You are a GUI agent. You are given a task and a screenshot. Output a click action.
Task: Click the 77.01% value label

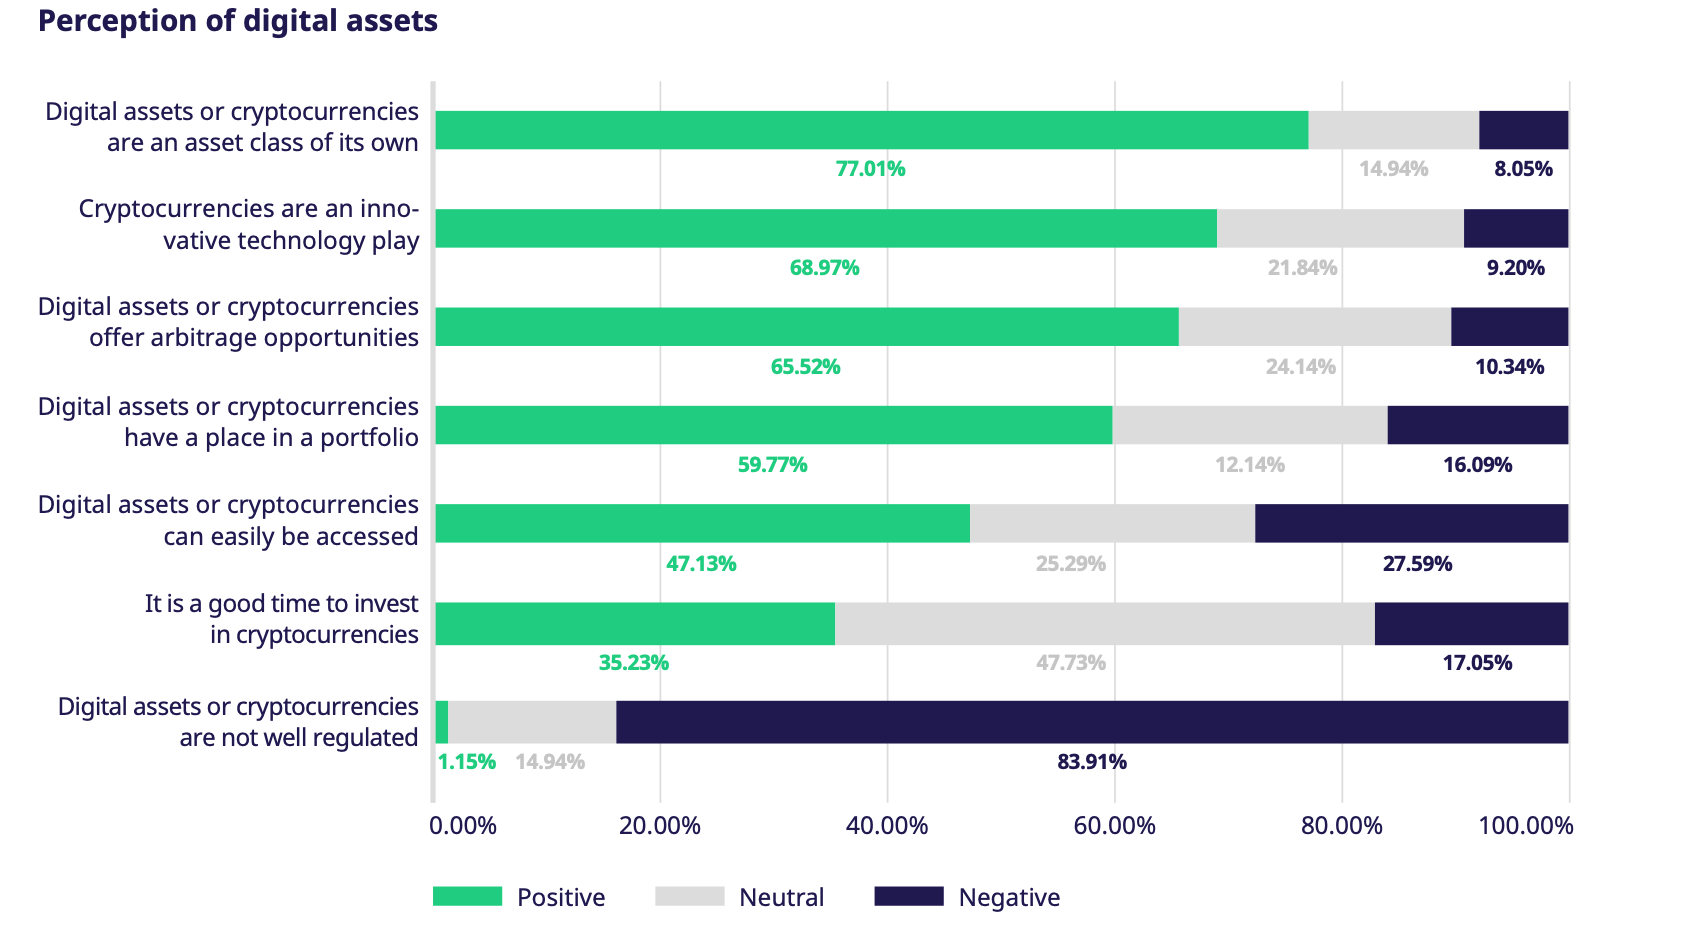(x=870, y=169)
